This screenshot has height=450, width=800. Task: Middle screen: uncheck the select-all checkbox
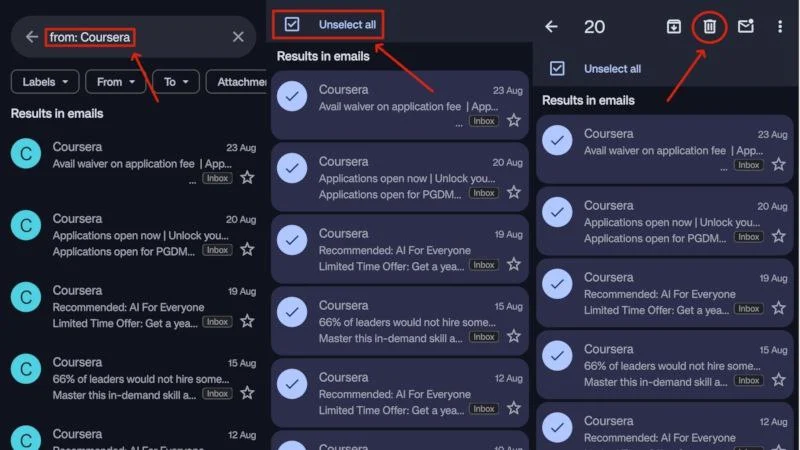click(x=292, y=24)
